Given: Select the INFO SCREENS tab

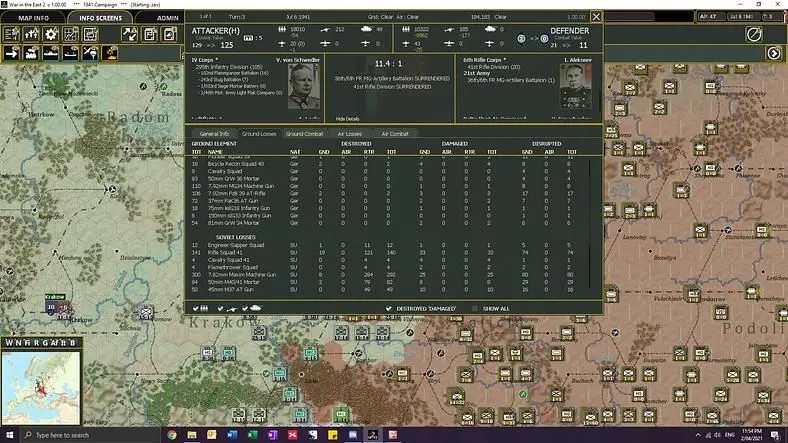Looking at the screenshot, I should [101, 18].
